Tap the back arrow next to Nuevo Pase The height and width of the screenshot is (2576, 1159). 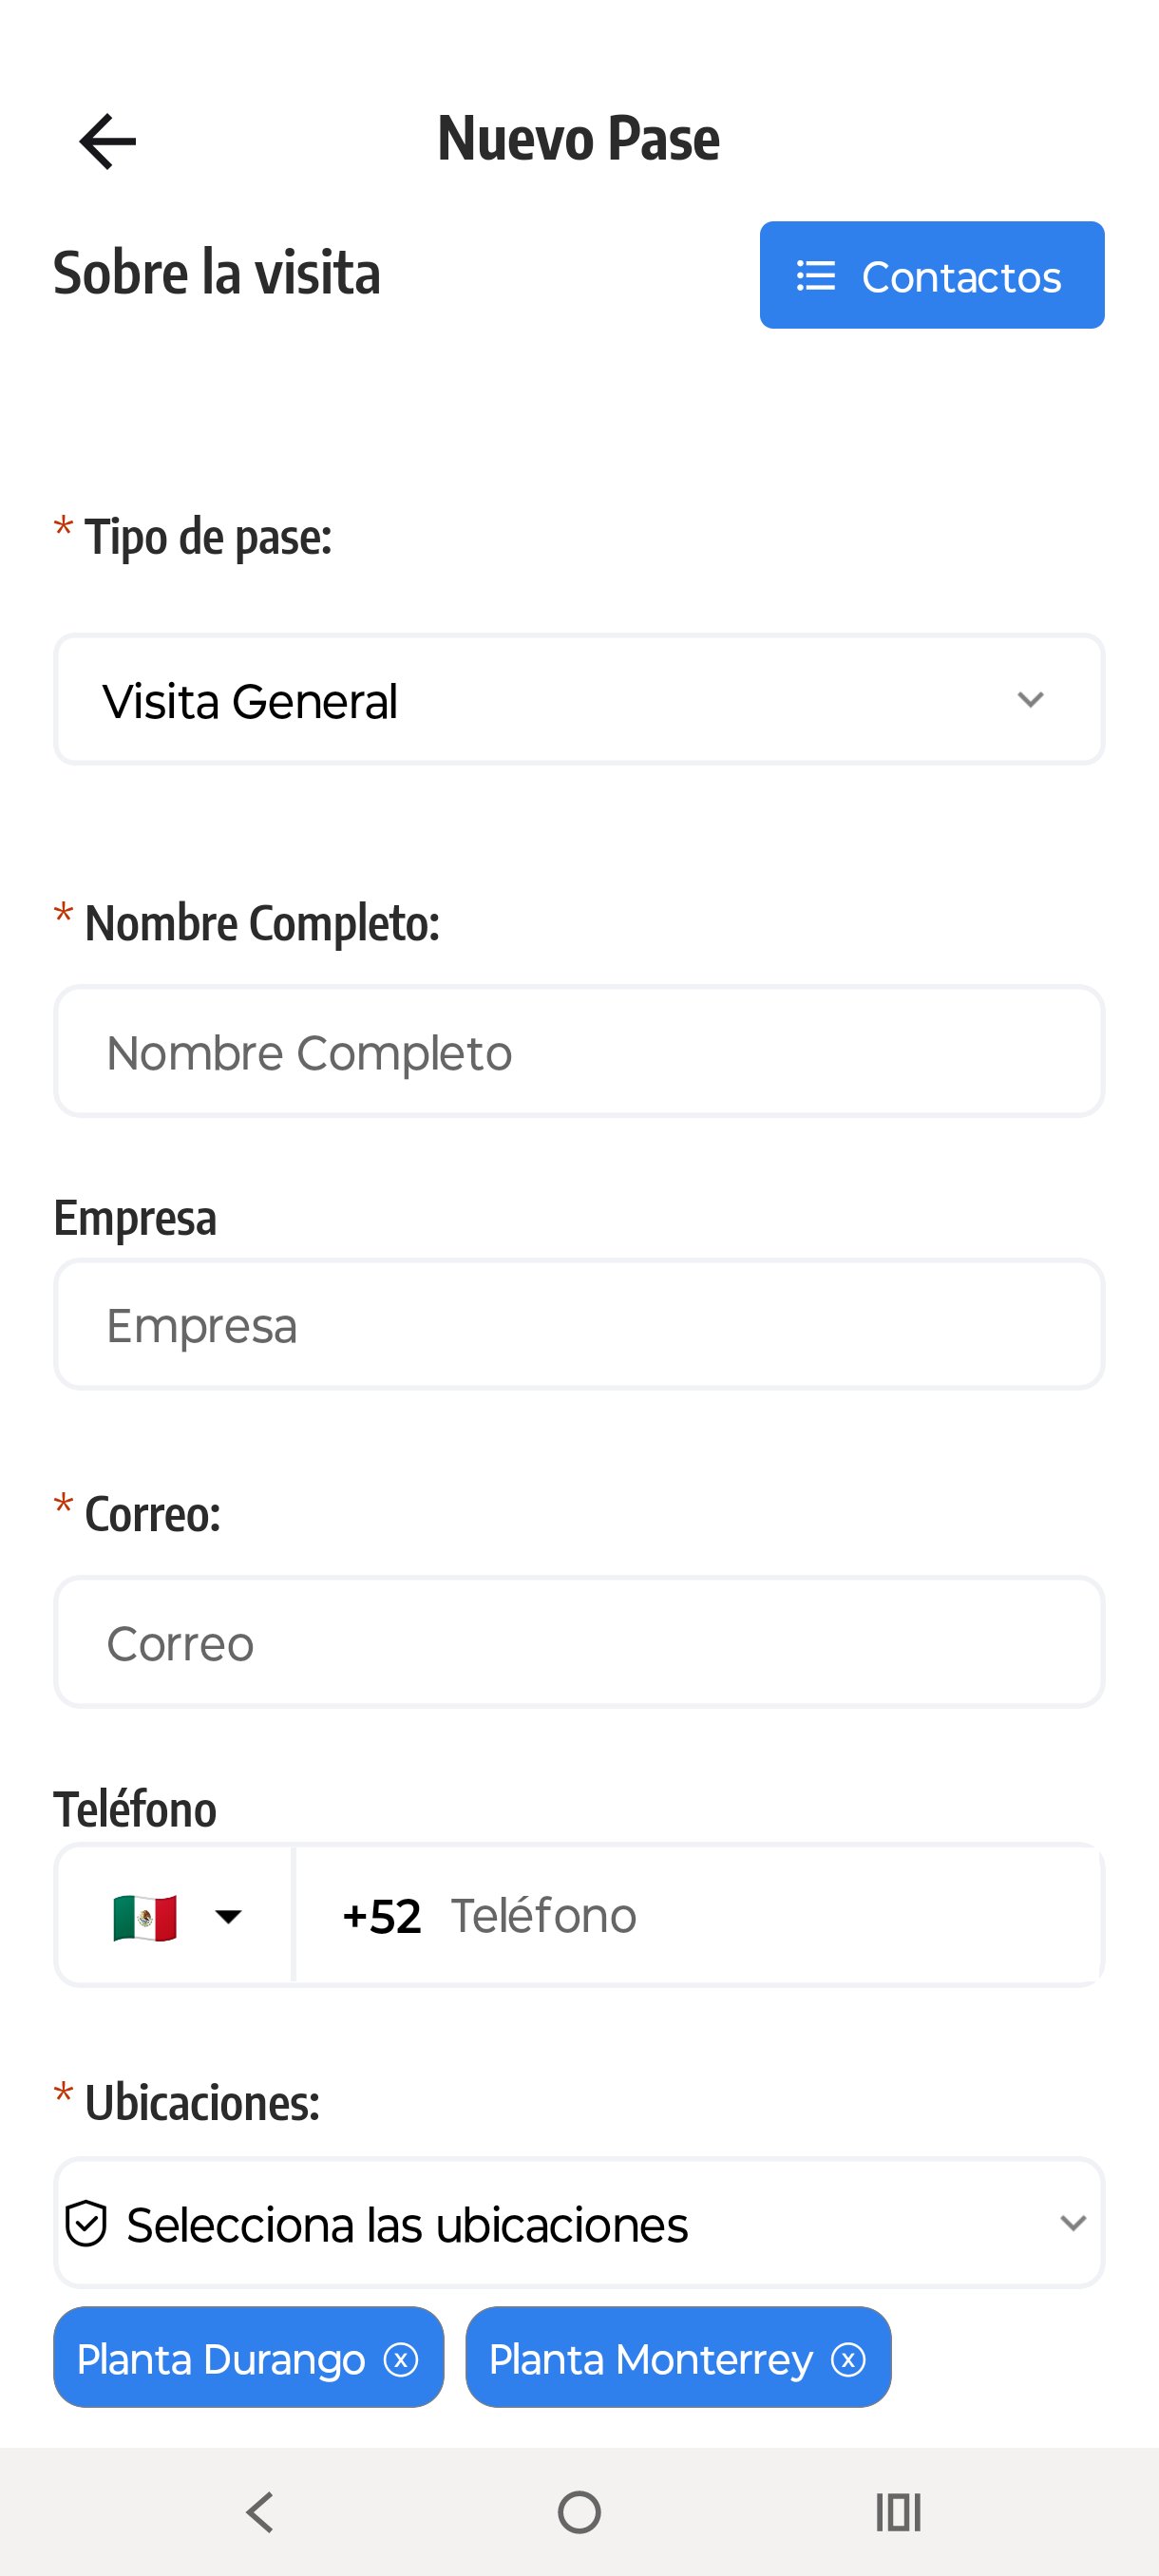click(x=108, y=141)
